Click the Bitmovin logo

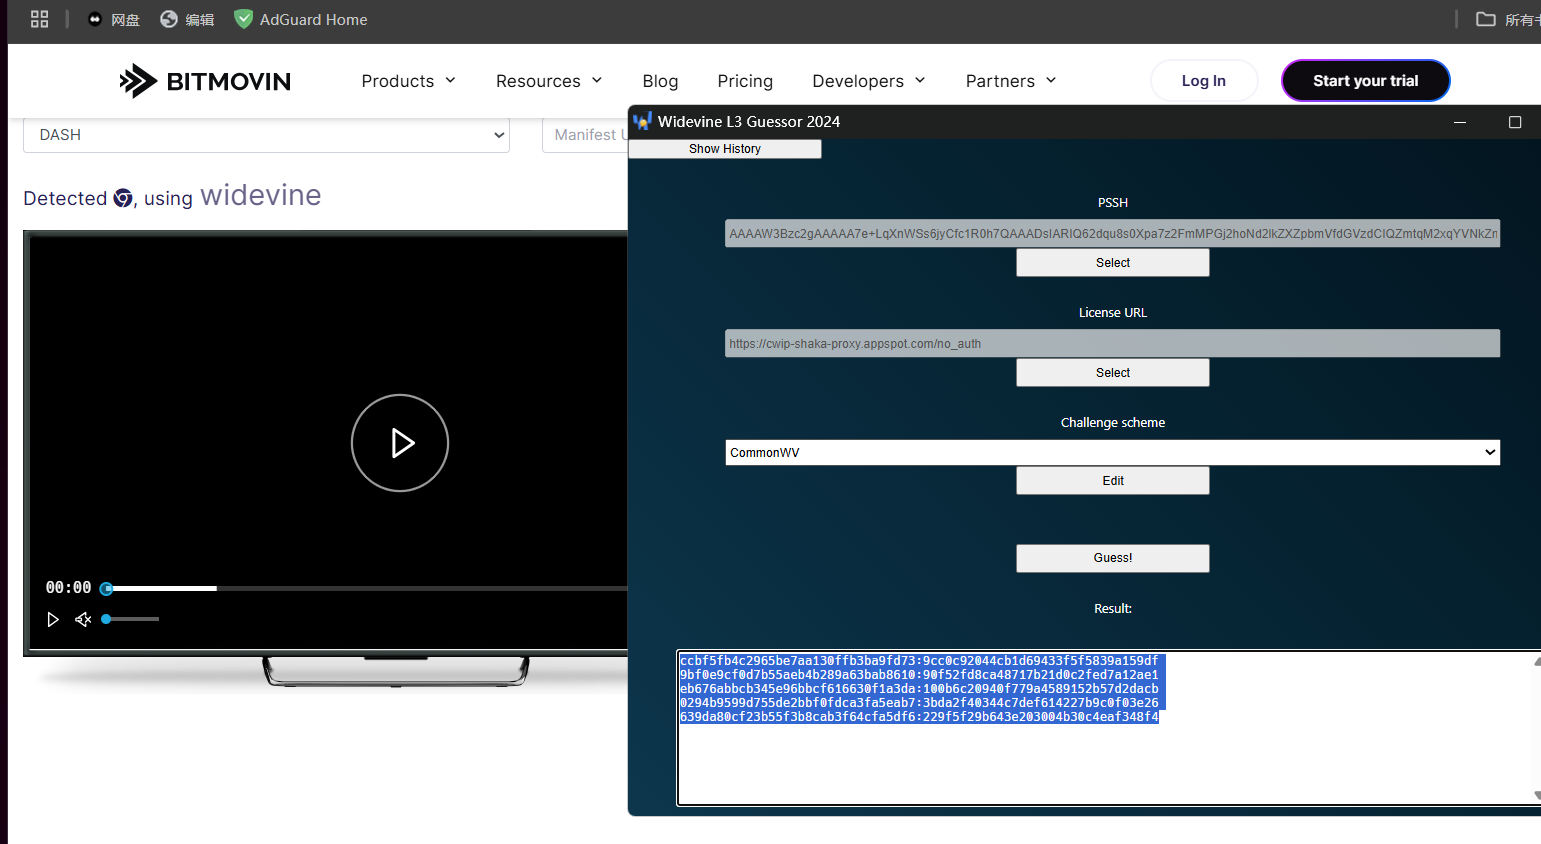205,81
